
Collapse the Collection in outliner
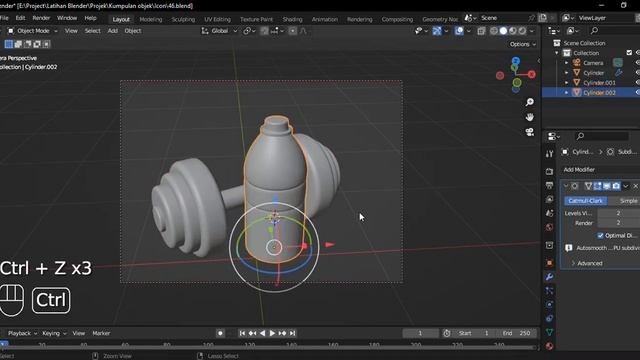click(557, 53)
